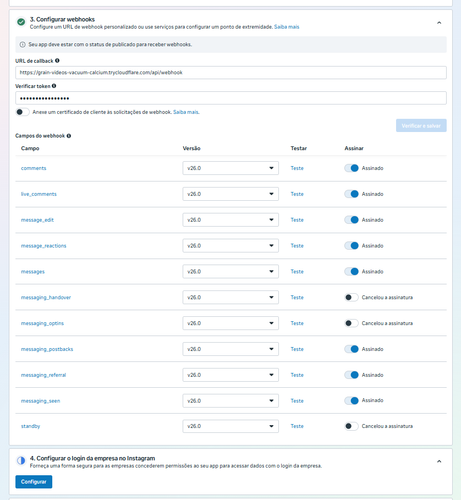
Task: Toggle the client certificate attachment switch
Action: pyautogui.click(x=22, y=112)
